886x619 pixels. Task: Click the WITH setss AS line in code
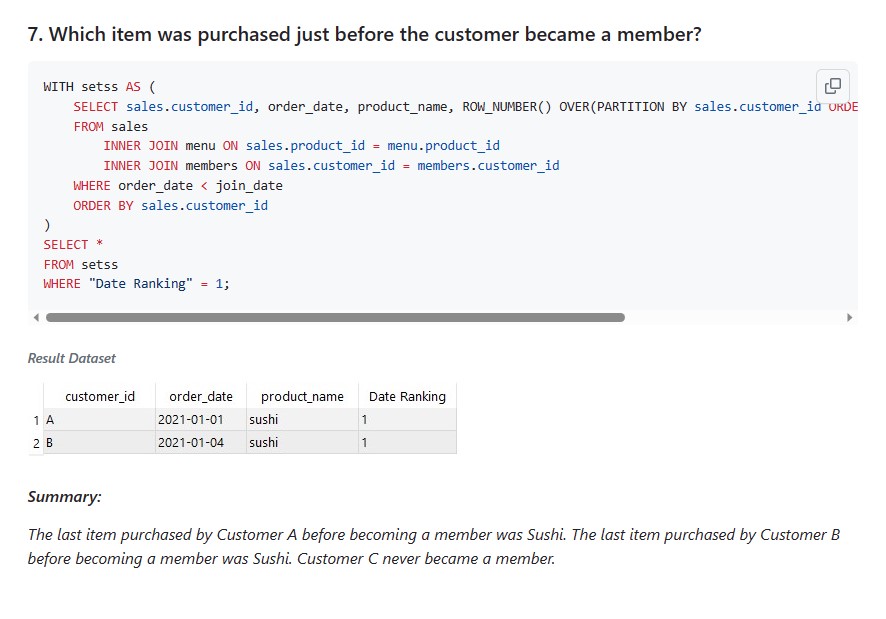click(99, 86)
